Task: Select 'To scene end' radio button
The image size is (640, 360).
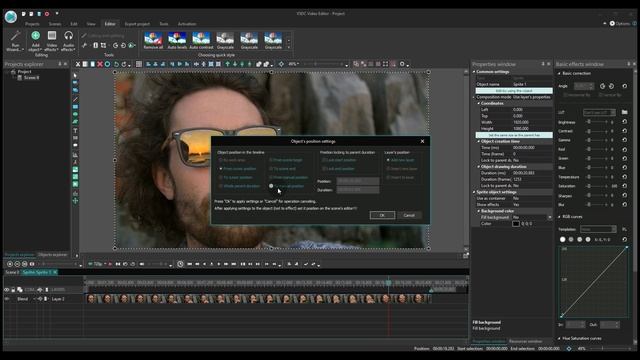Action: 271,169
